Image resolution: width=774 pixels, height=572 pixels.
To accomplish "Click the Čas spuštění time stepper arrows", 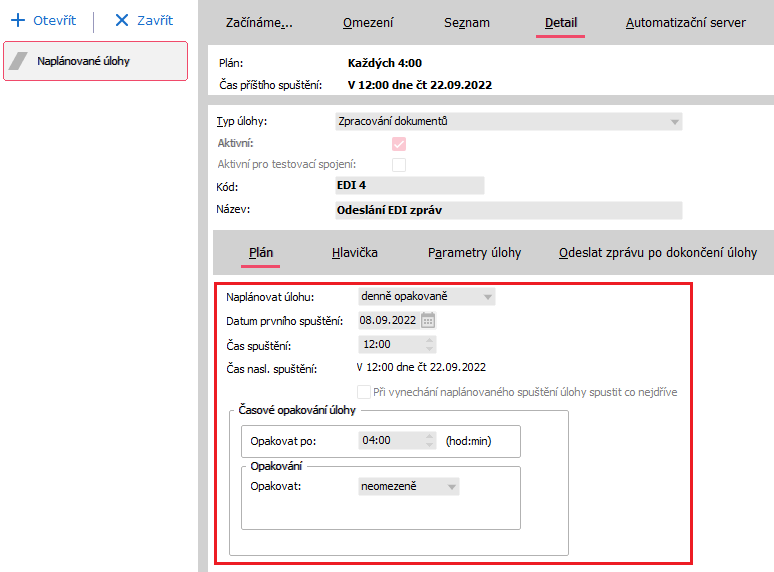I will pyautogui.click(x=430, y=344).
